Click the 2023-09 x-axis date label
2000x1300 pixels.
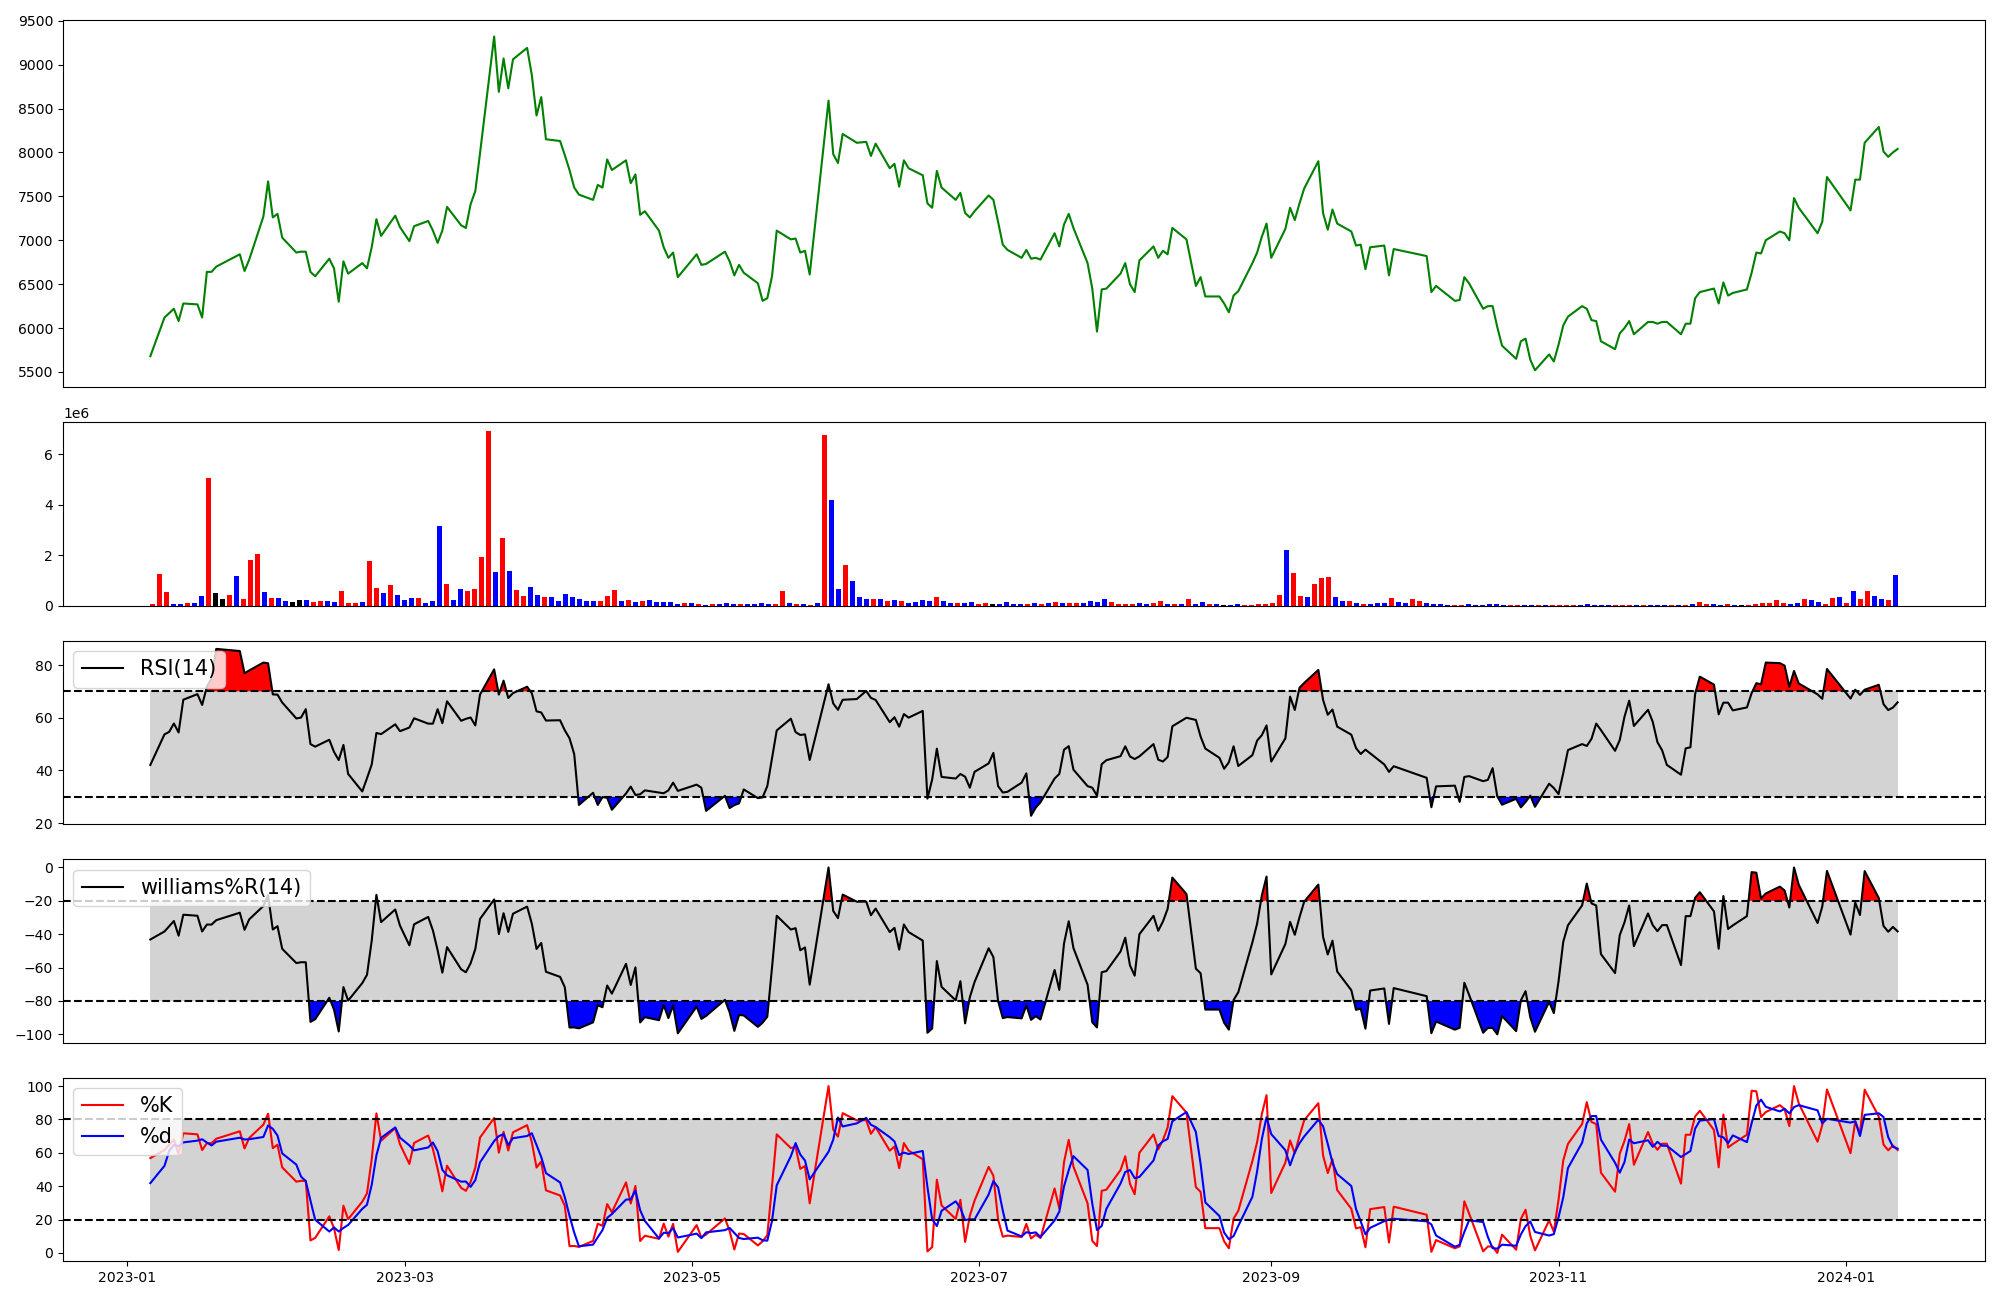click(1270, 1277)
